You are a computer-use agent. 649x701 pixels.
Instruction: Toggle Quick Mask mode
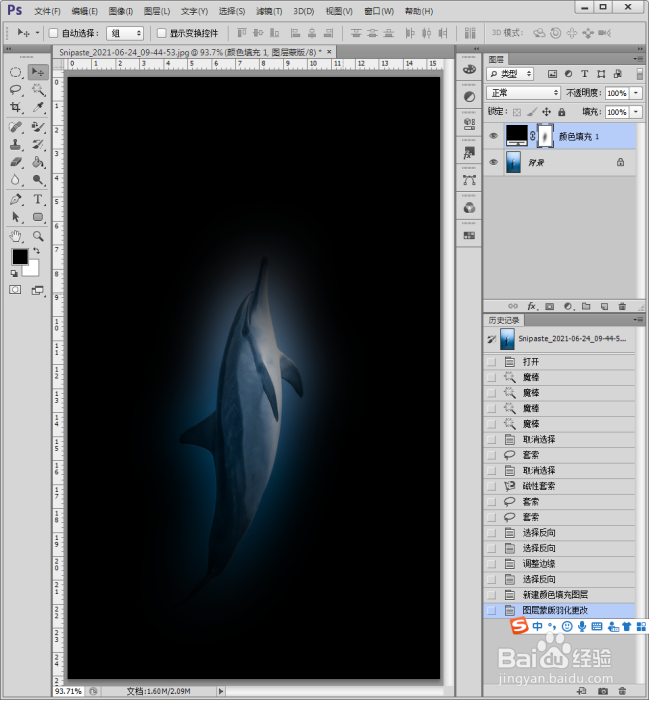[15, 290]
